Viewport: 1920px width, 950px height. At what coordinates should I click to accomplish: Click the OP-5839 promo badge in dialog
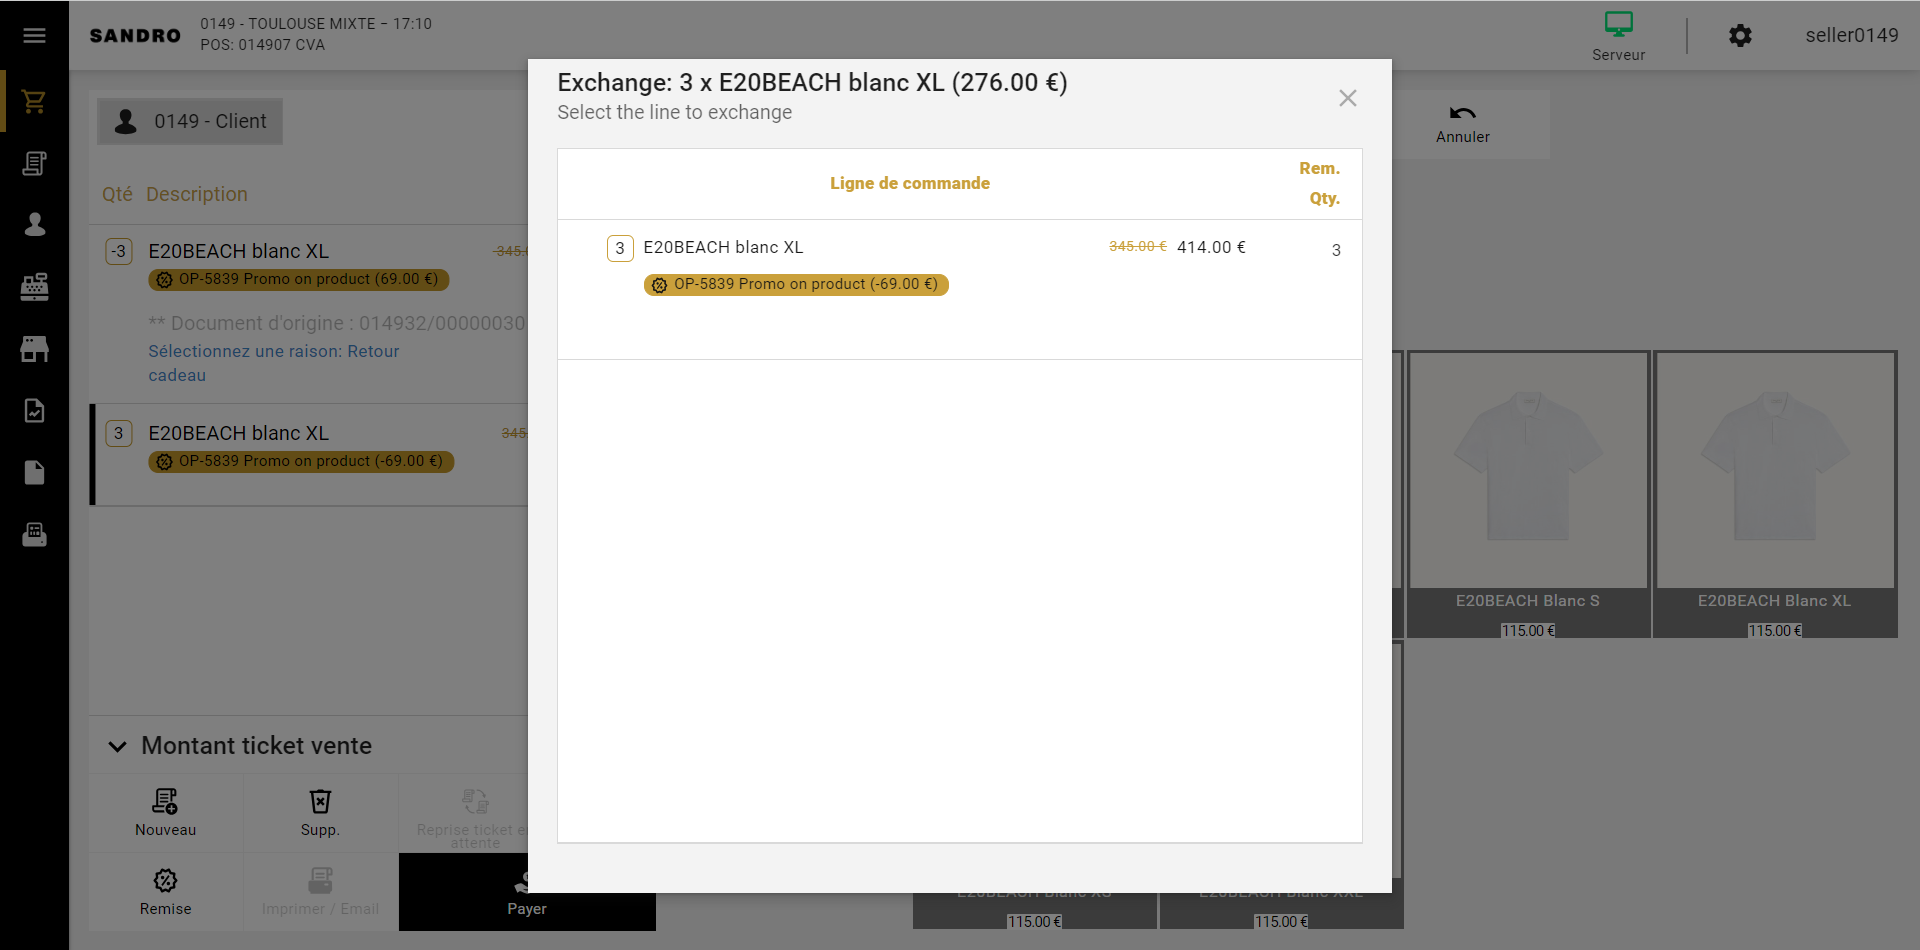(x=796, y=285)
